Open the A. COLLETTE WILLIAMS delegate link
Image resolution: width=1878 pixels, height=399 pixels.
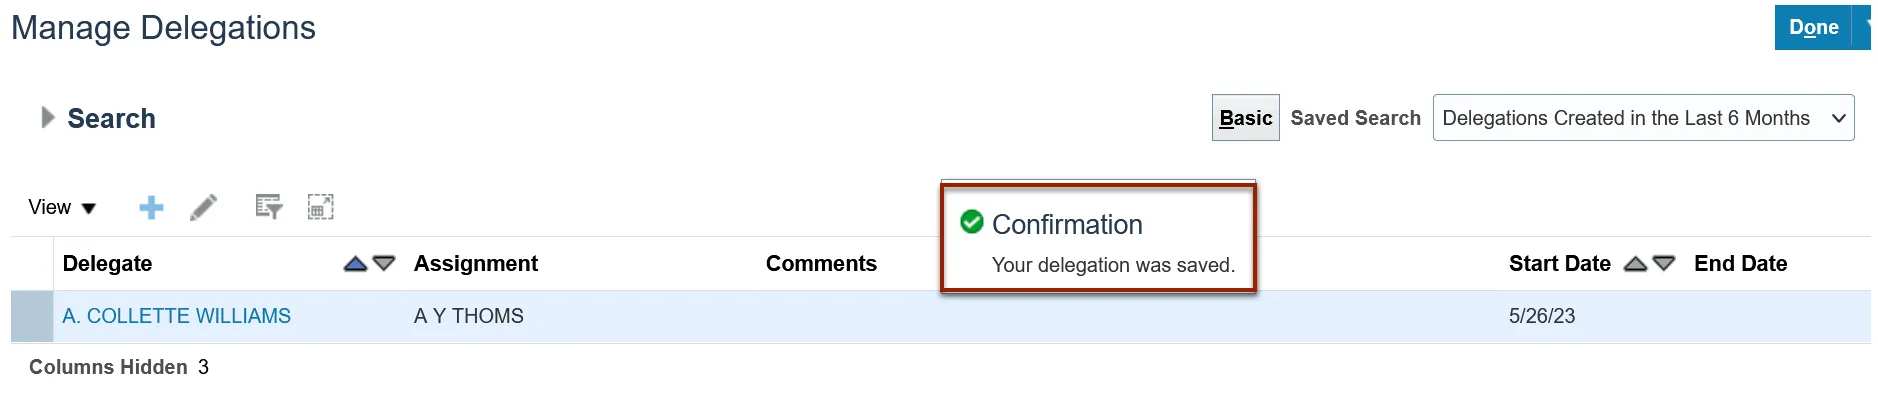[176, 316]
